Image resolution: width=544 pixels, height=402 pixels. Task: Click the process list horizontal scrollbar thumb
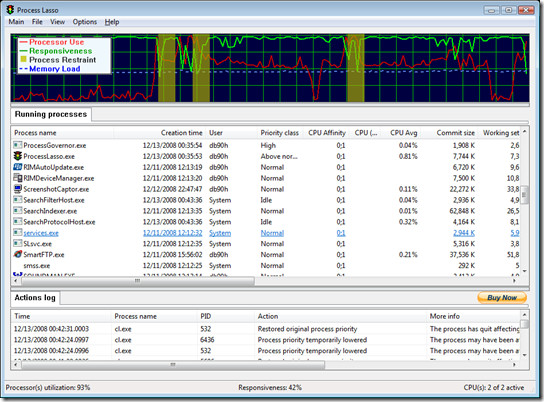138,281
